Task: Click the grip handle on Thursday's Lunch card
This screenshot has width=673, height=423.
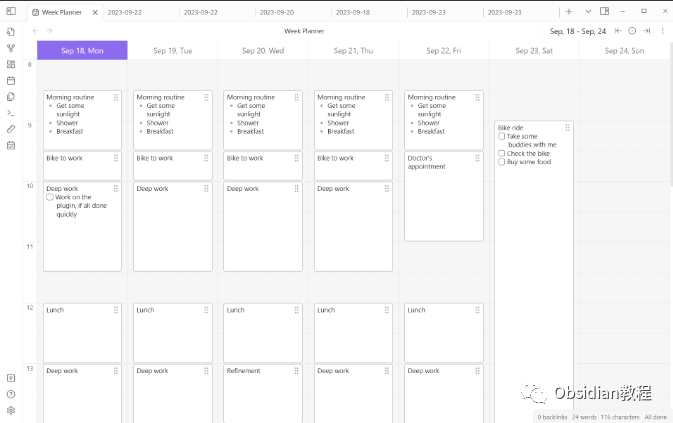Action: pos(387,310)
